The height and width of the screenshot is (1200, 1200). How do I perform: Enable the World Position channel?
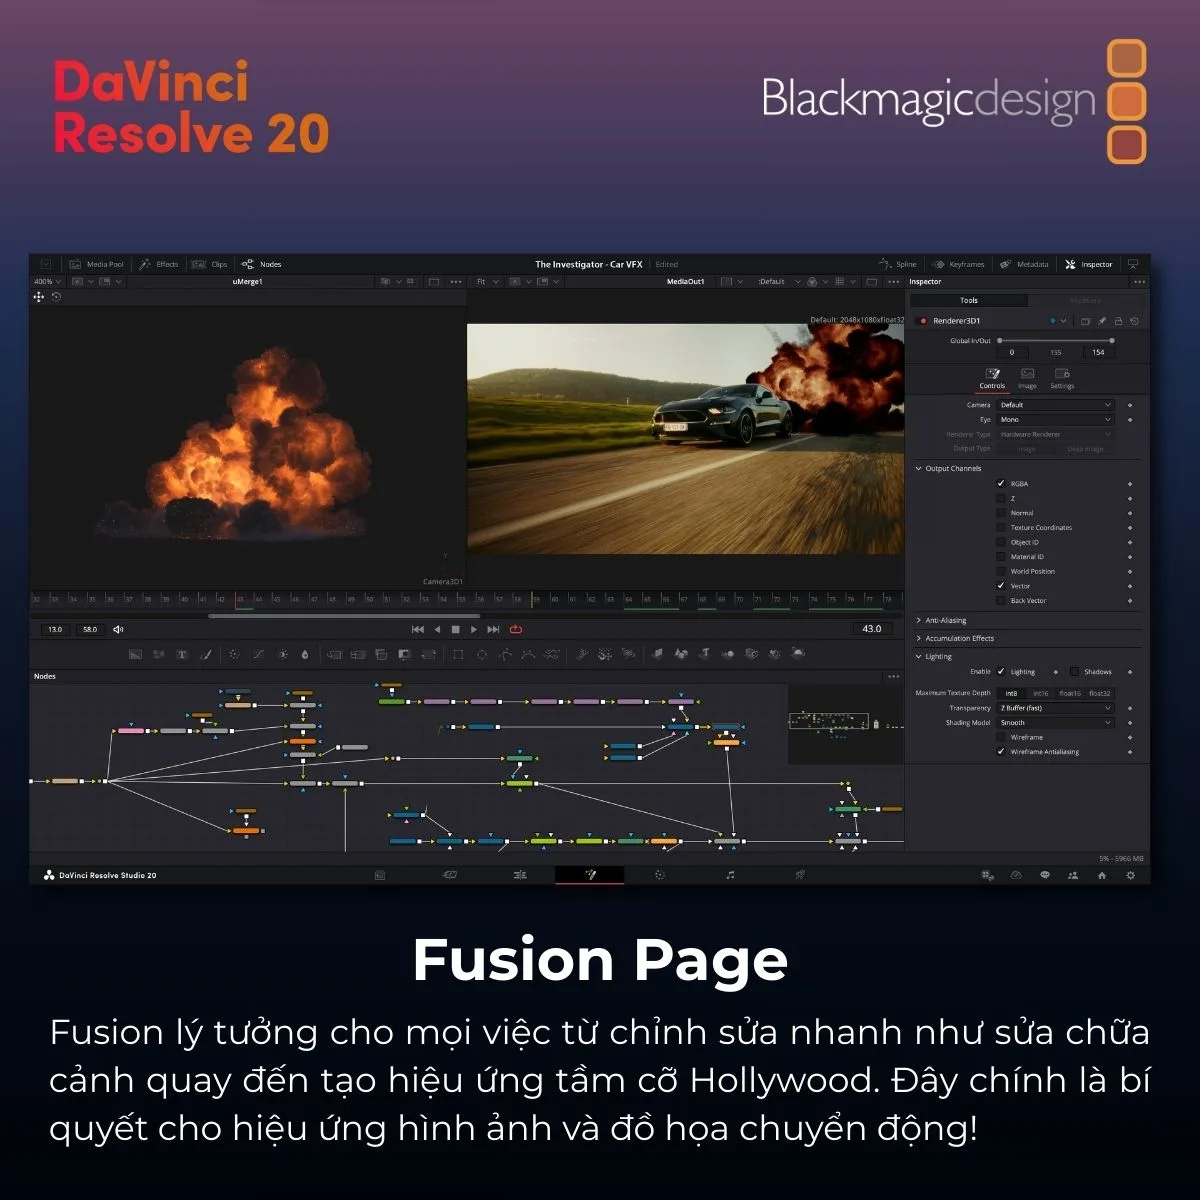point(1001,571)
